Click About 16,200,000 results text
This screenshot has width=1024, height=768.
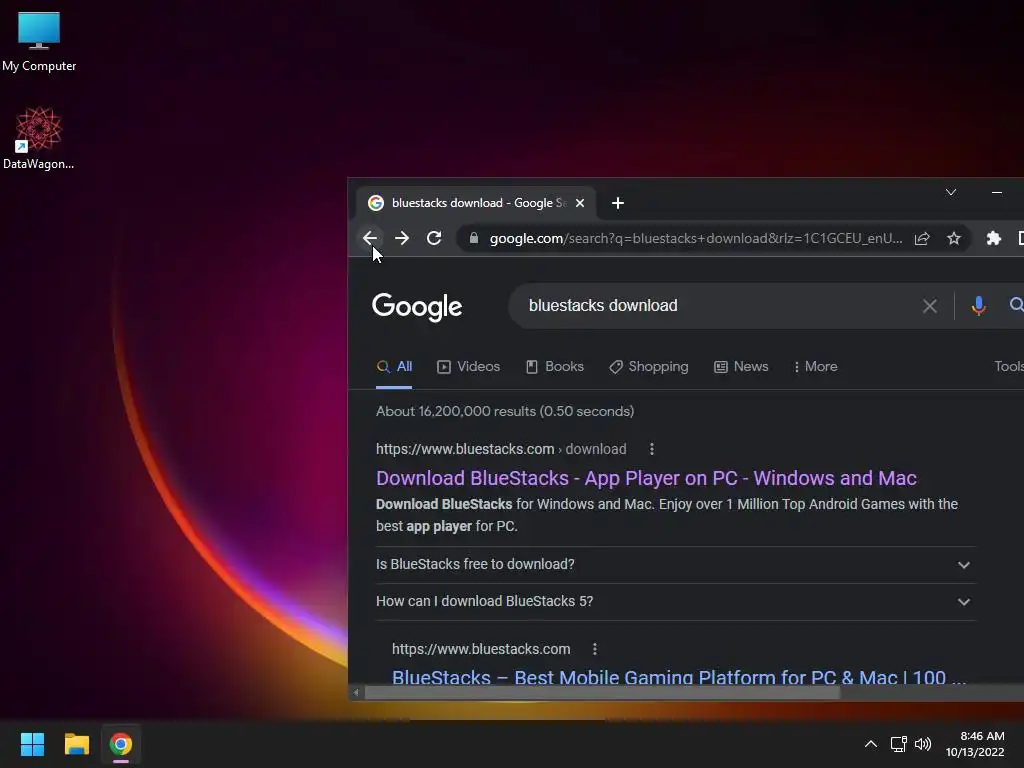pos(505,411)
